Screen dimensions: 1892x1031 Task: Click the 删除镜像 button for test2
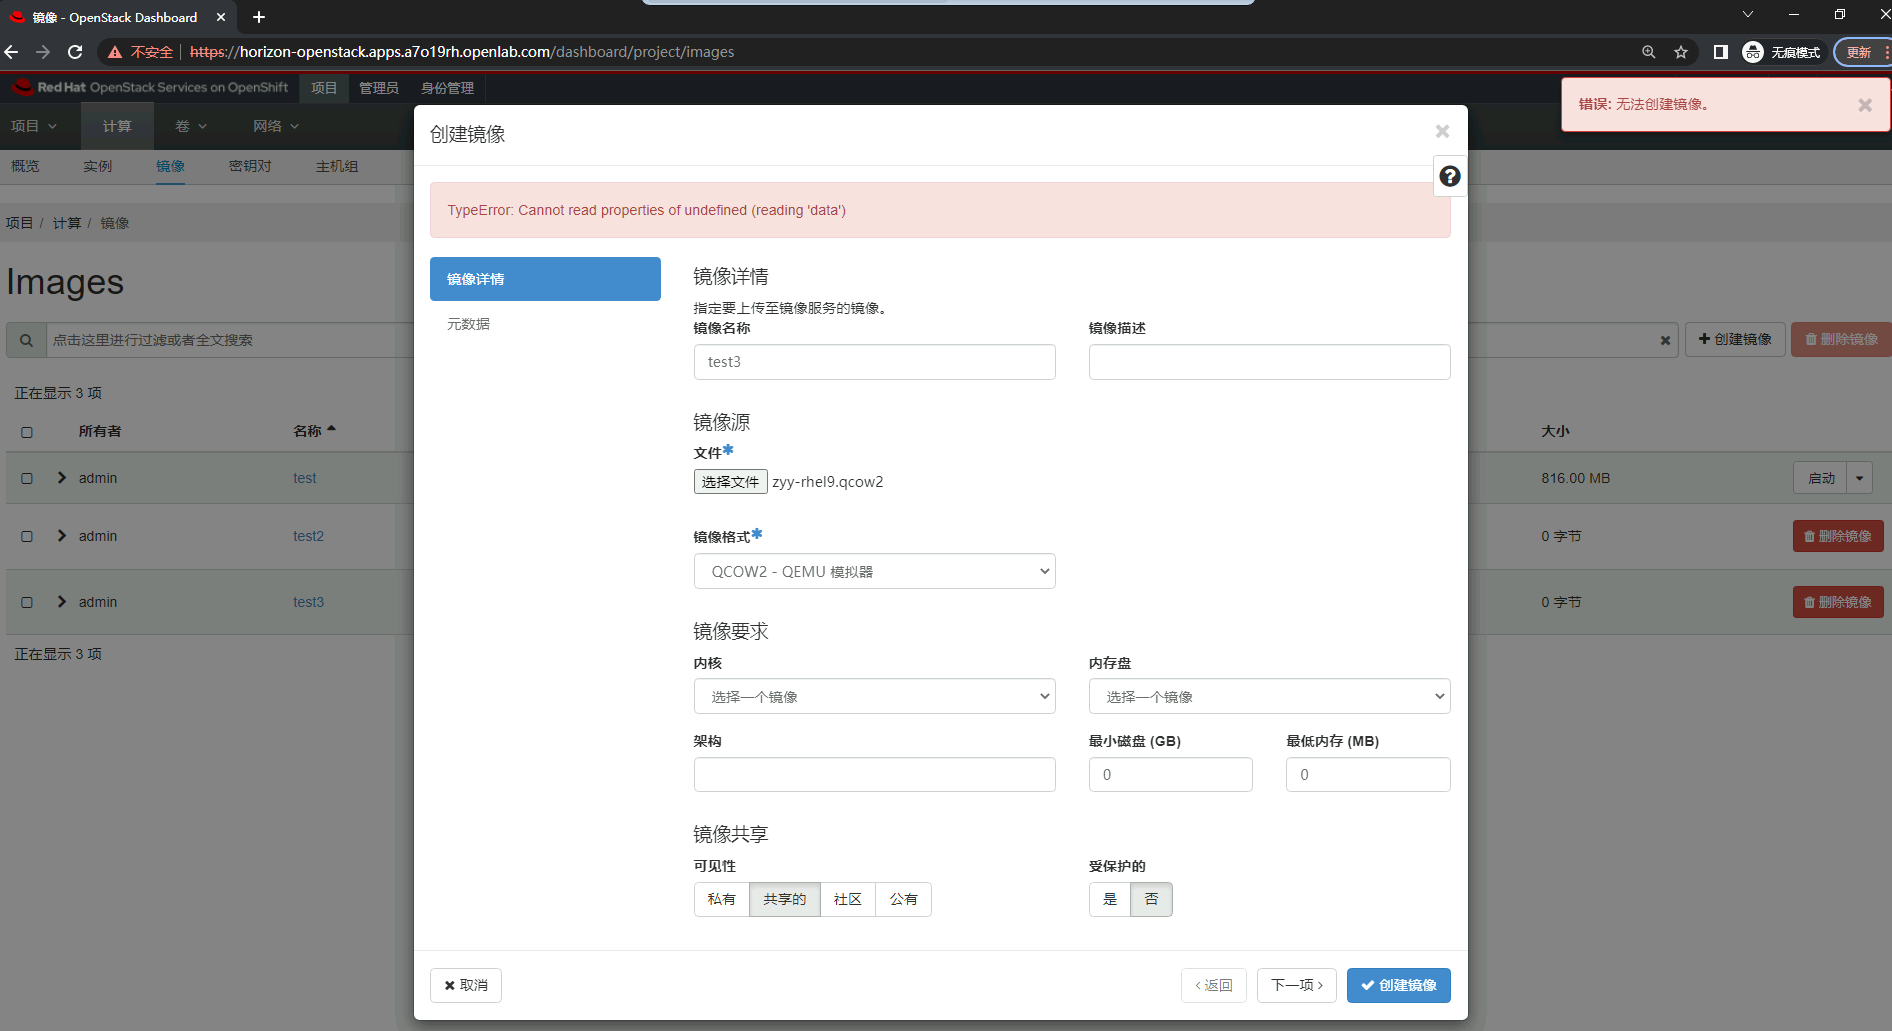click(x=1838, y=536)
